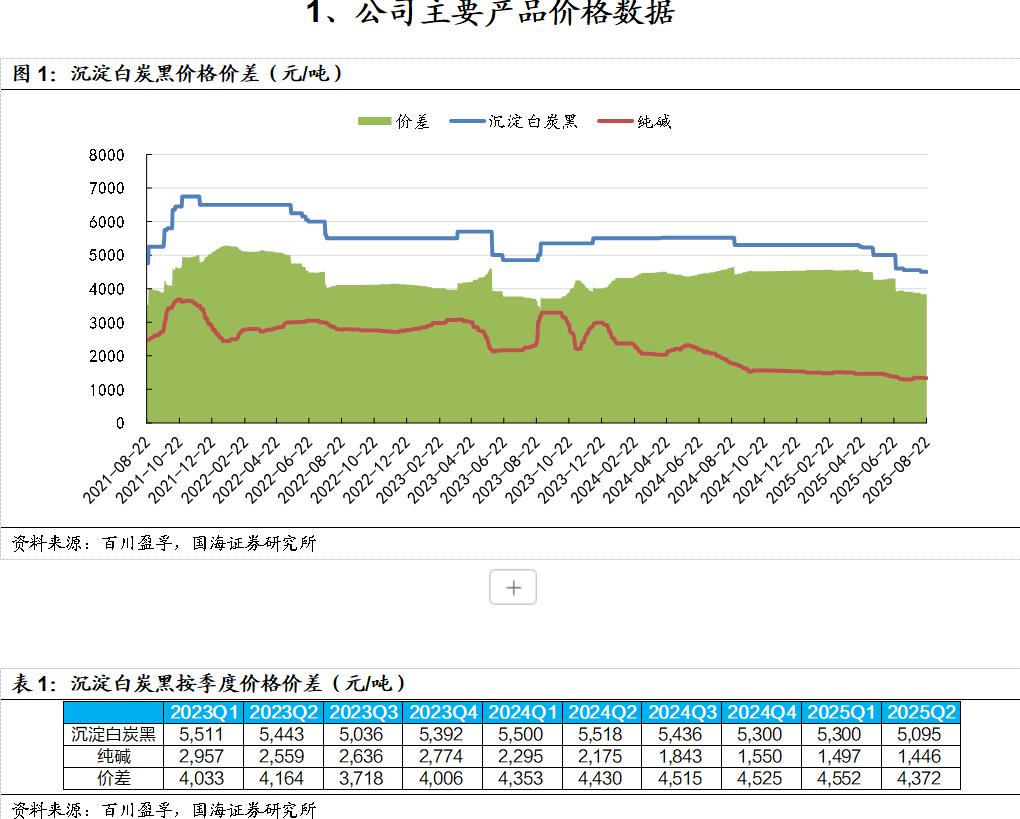
Task: Click the cell value 5,036
Action: point(361,734)
